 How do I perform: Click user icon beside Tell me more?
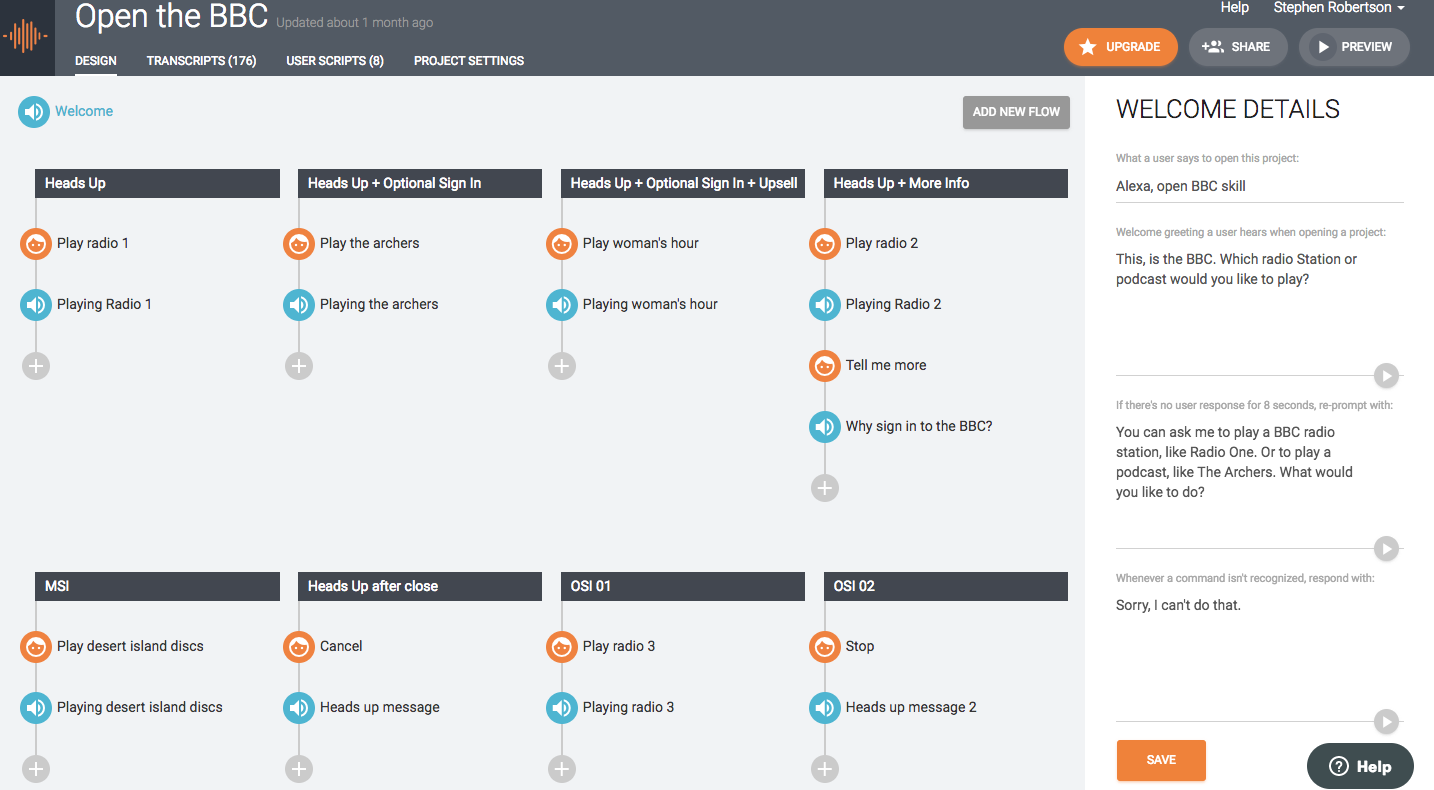click(825, 365)
